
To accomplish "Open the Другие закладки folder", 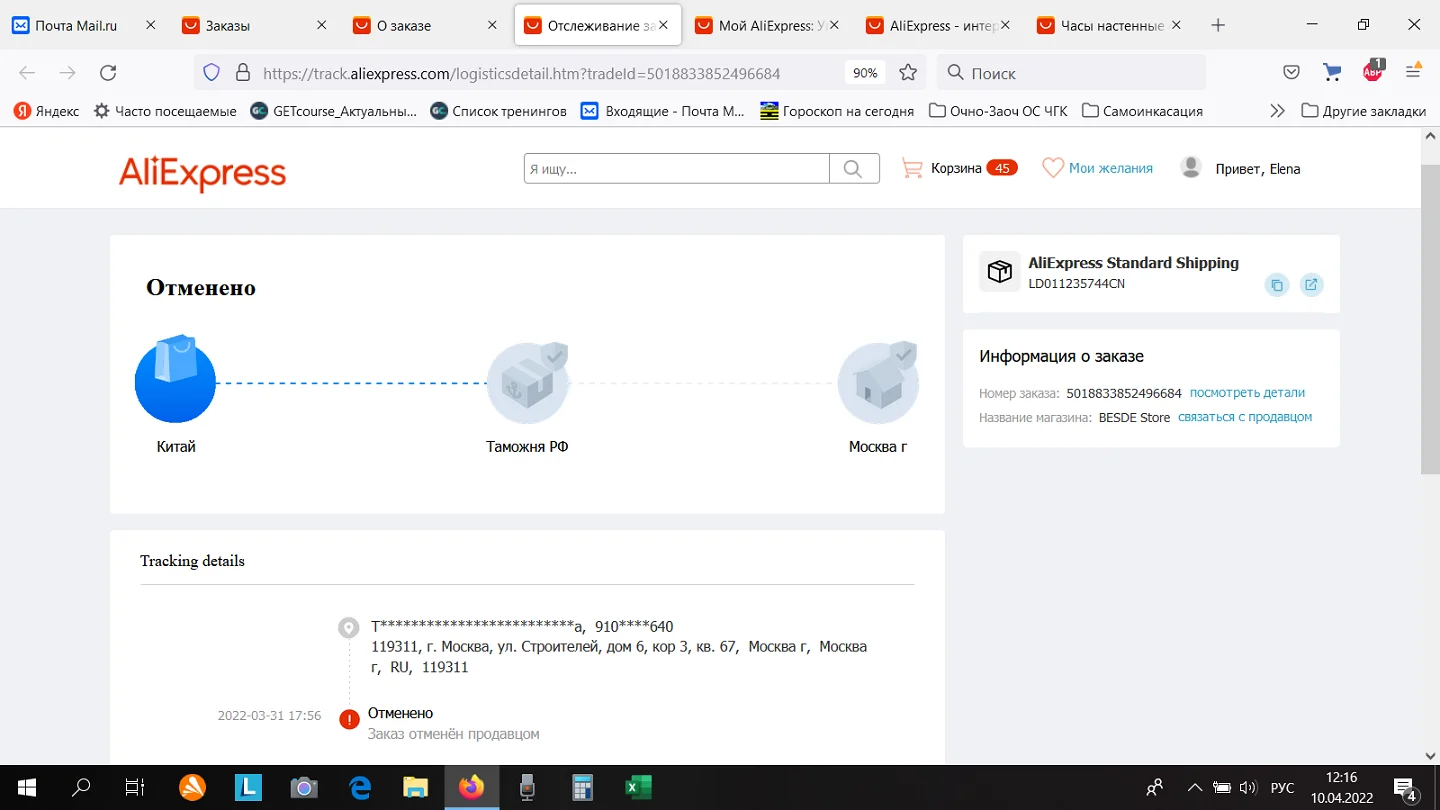I will [1364, 111].
